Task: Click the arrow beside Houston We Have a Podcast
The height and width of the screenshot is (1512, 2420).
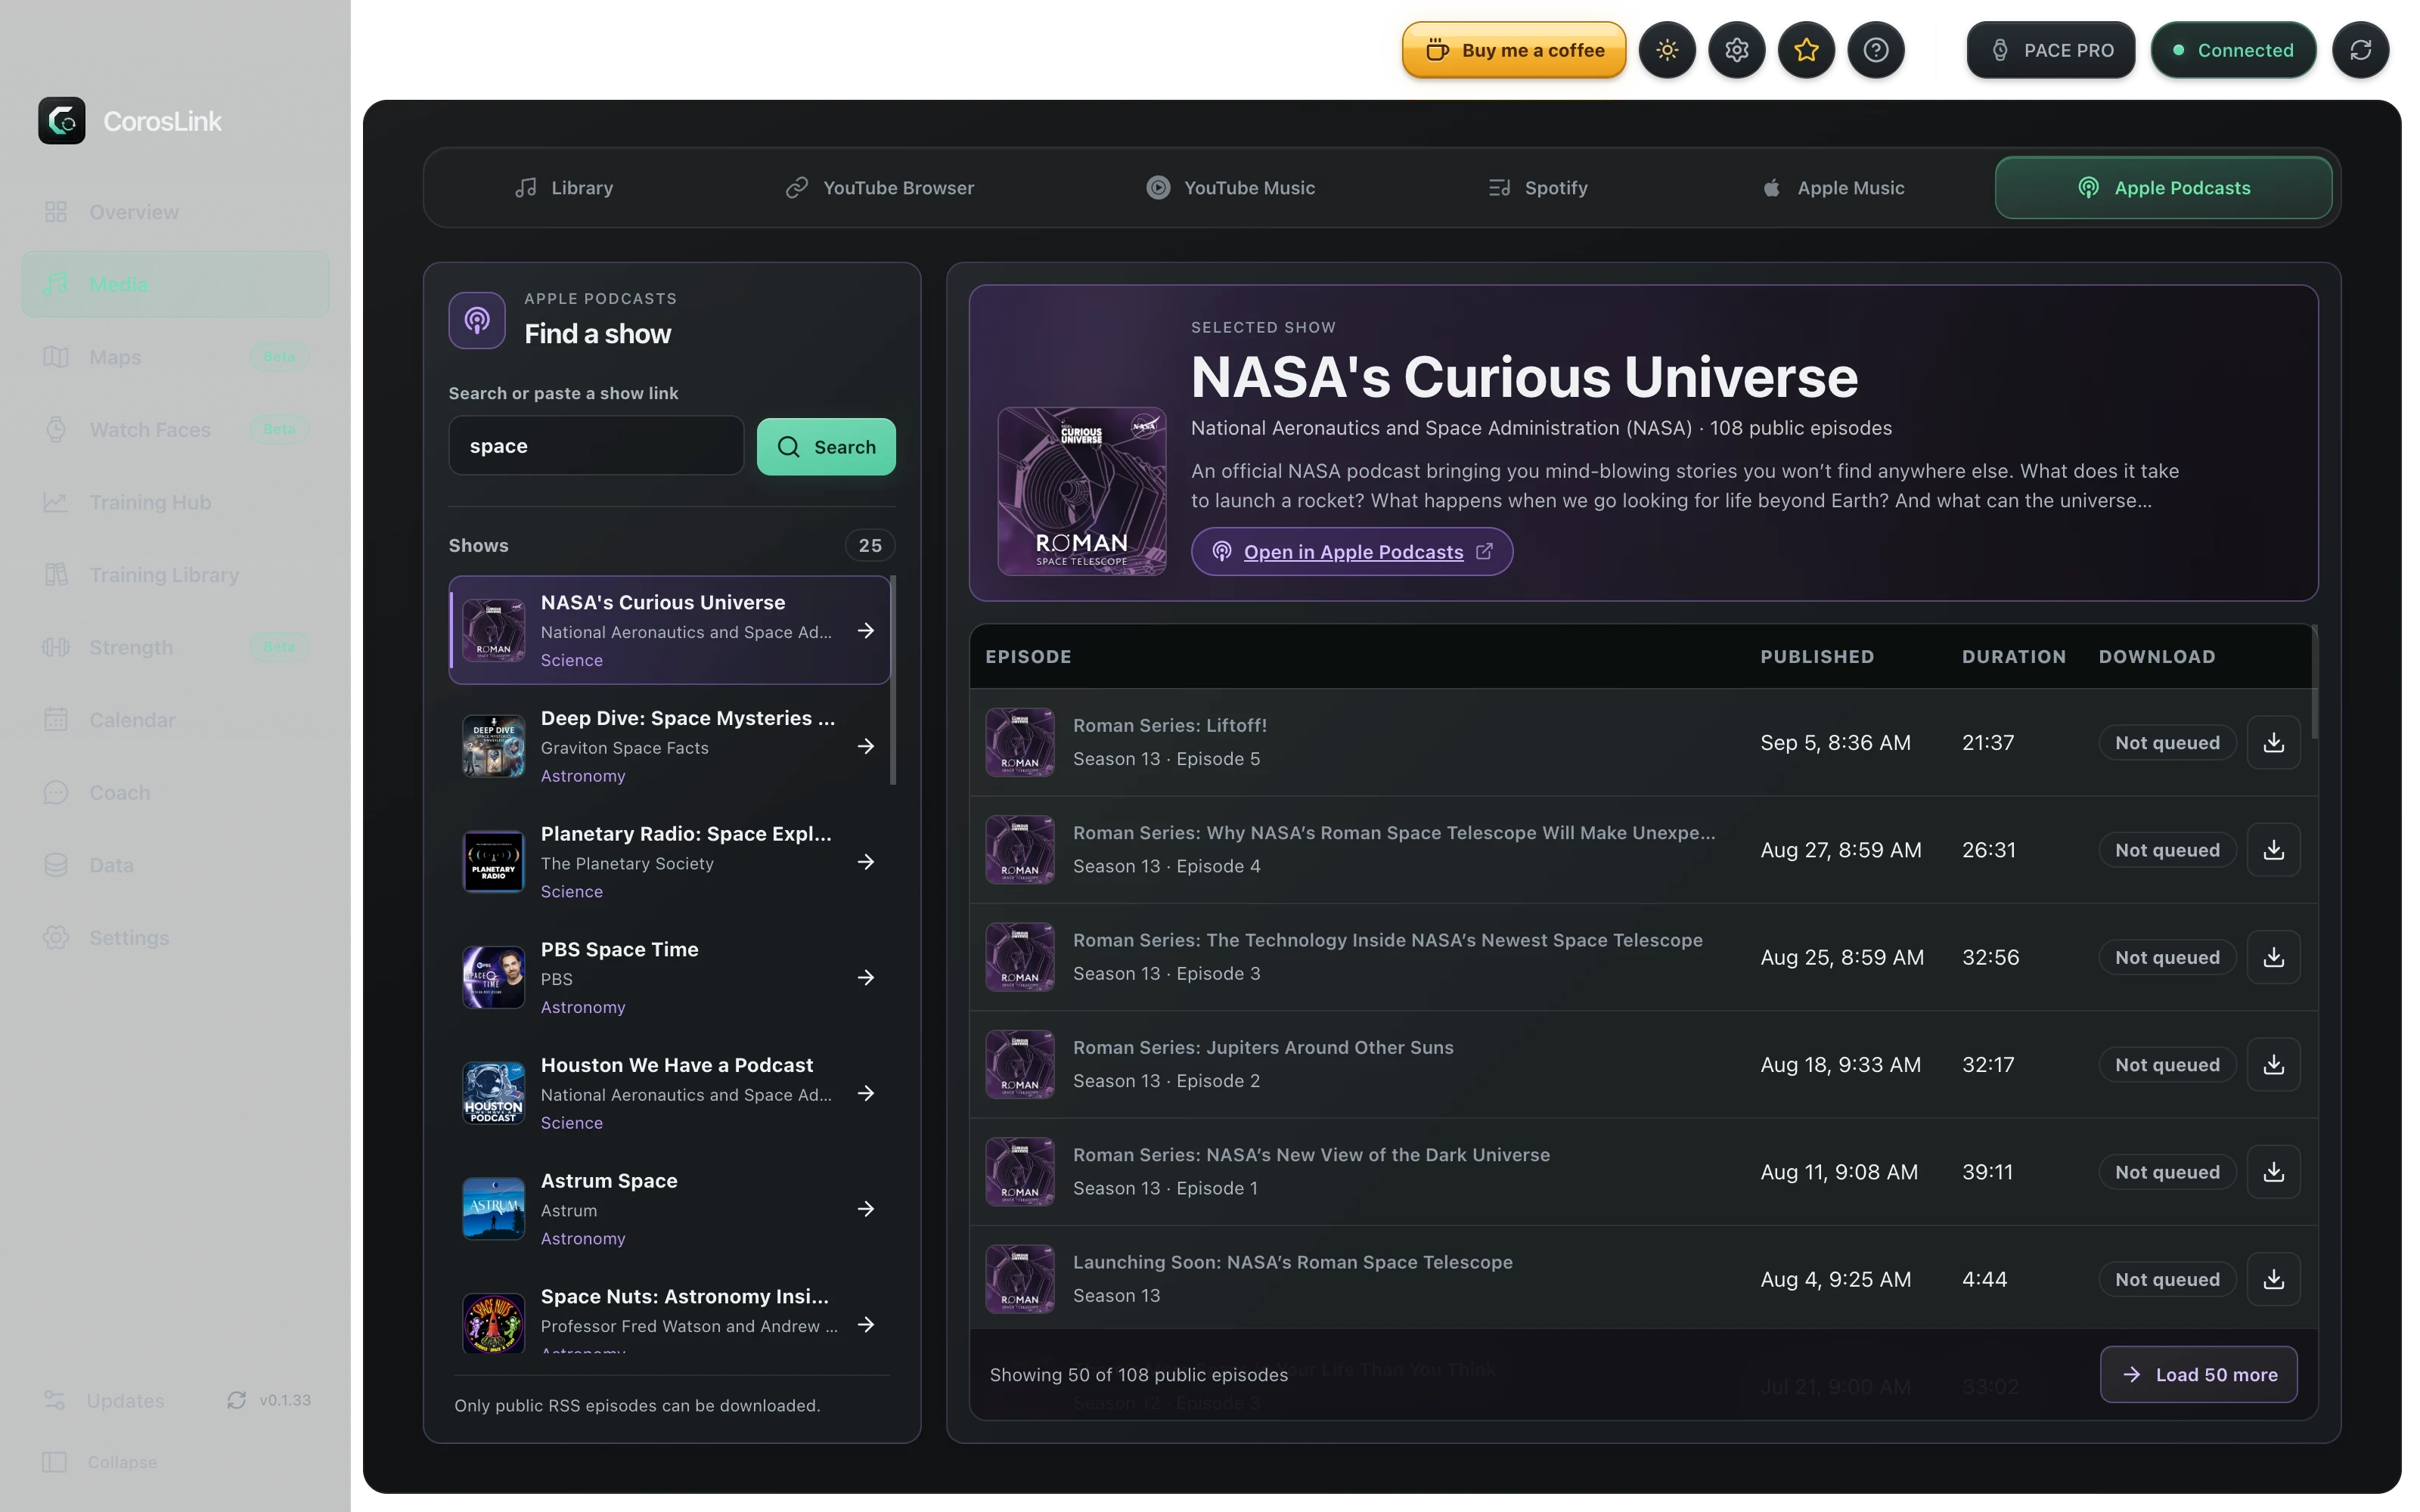Action: tap(866, 1093)
